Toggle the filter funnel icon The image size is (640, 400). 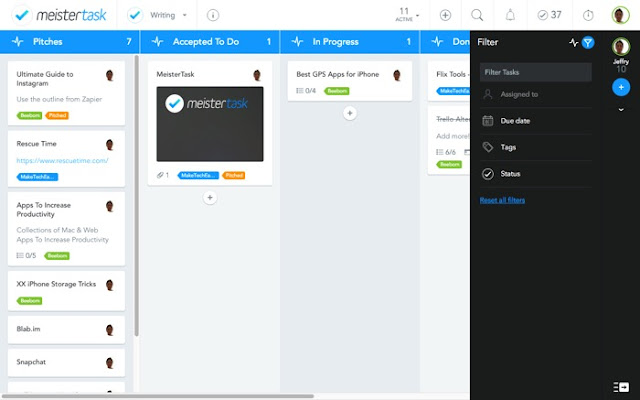click(x=588, y=42)
